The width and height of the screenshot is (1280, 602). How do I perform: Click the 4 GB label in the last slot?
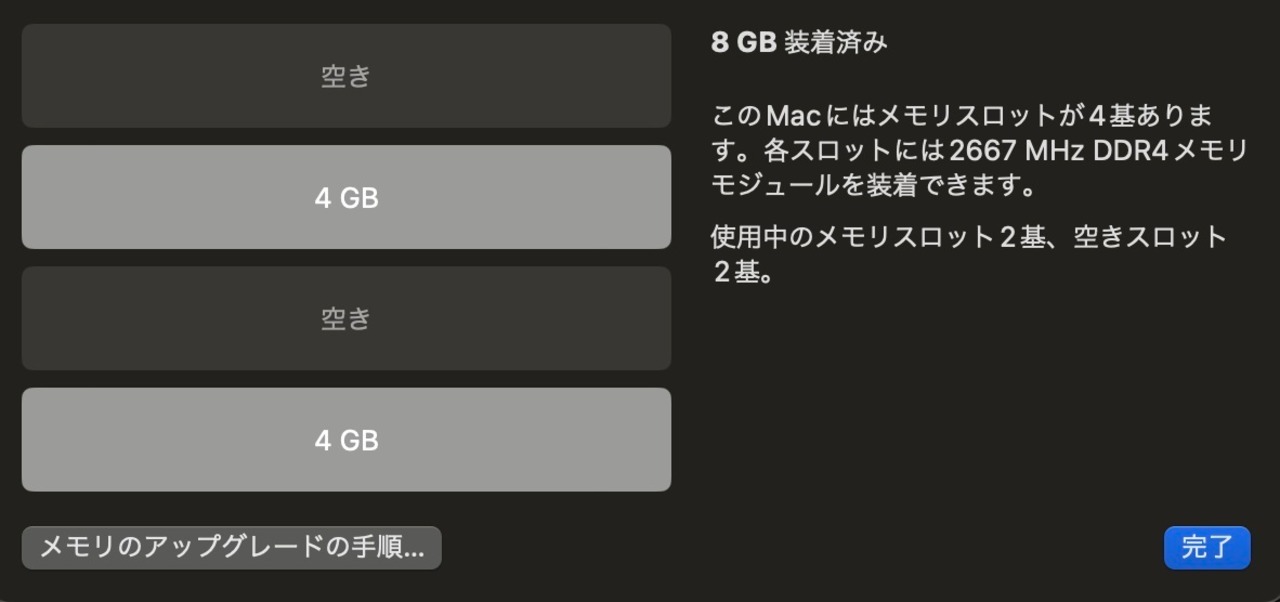click(x=346, y=440)
